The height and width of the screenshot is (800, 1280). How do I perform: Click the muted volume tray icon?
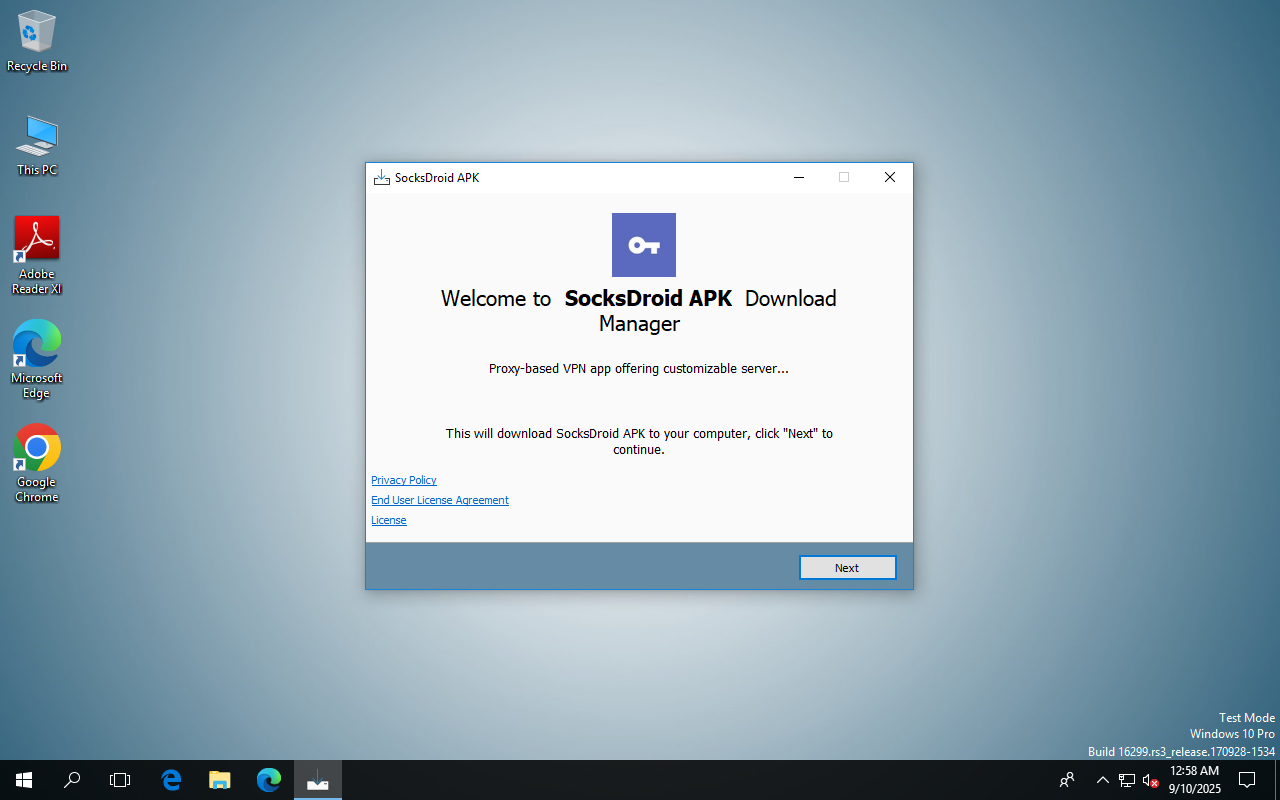(1150, 780)
